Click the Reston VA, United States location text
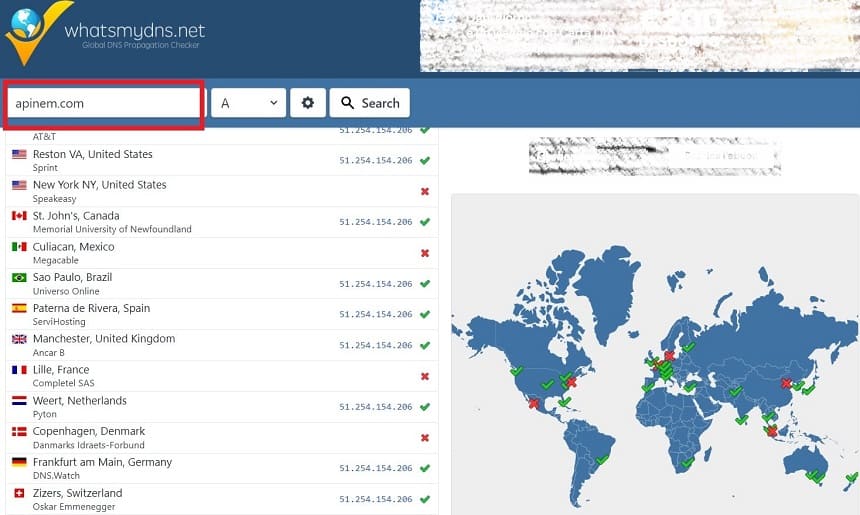 [x=93, y=154]
